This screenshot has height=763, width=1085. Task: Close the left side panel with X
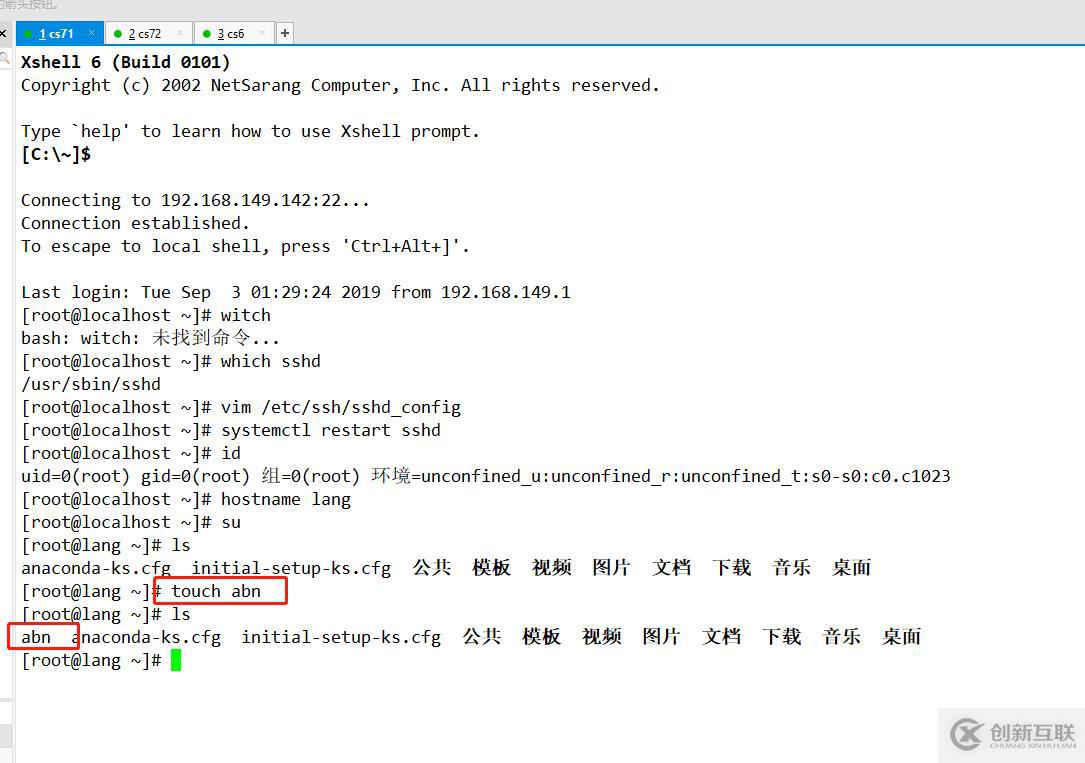pos(3,33)
